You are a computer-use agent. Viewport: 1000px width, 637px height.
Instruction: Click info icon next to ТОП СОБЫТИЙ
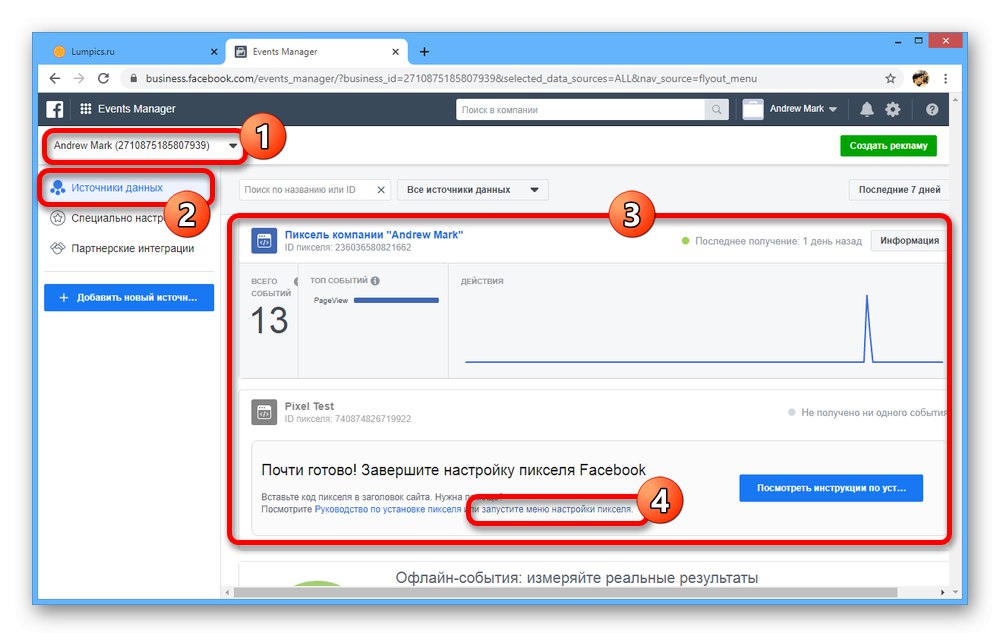[x=376, y=281]
